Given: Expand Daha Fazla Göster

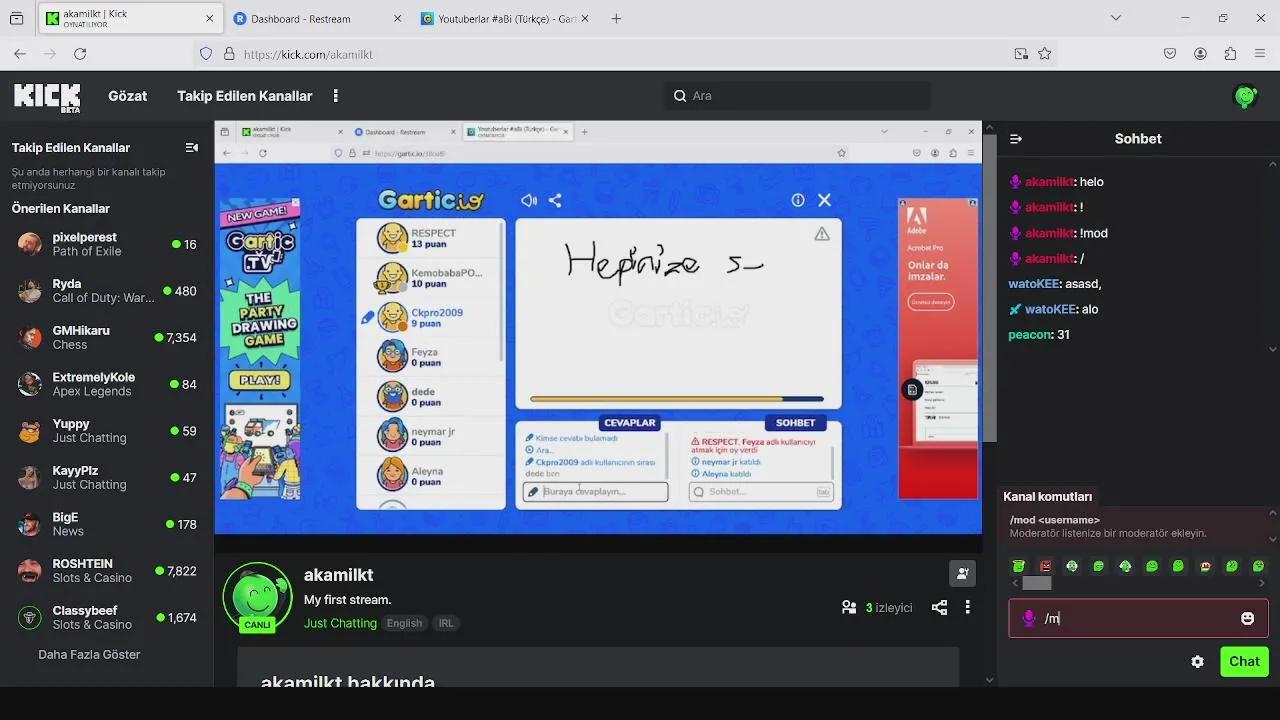Looking at the screenshot, I should (89, 655).
